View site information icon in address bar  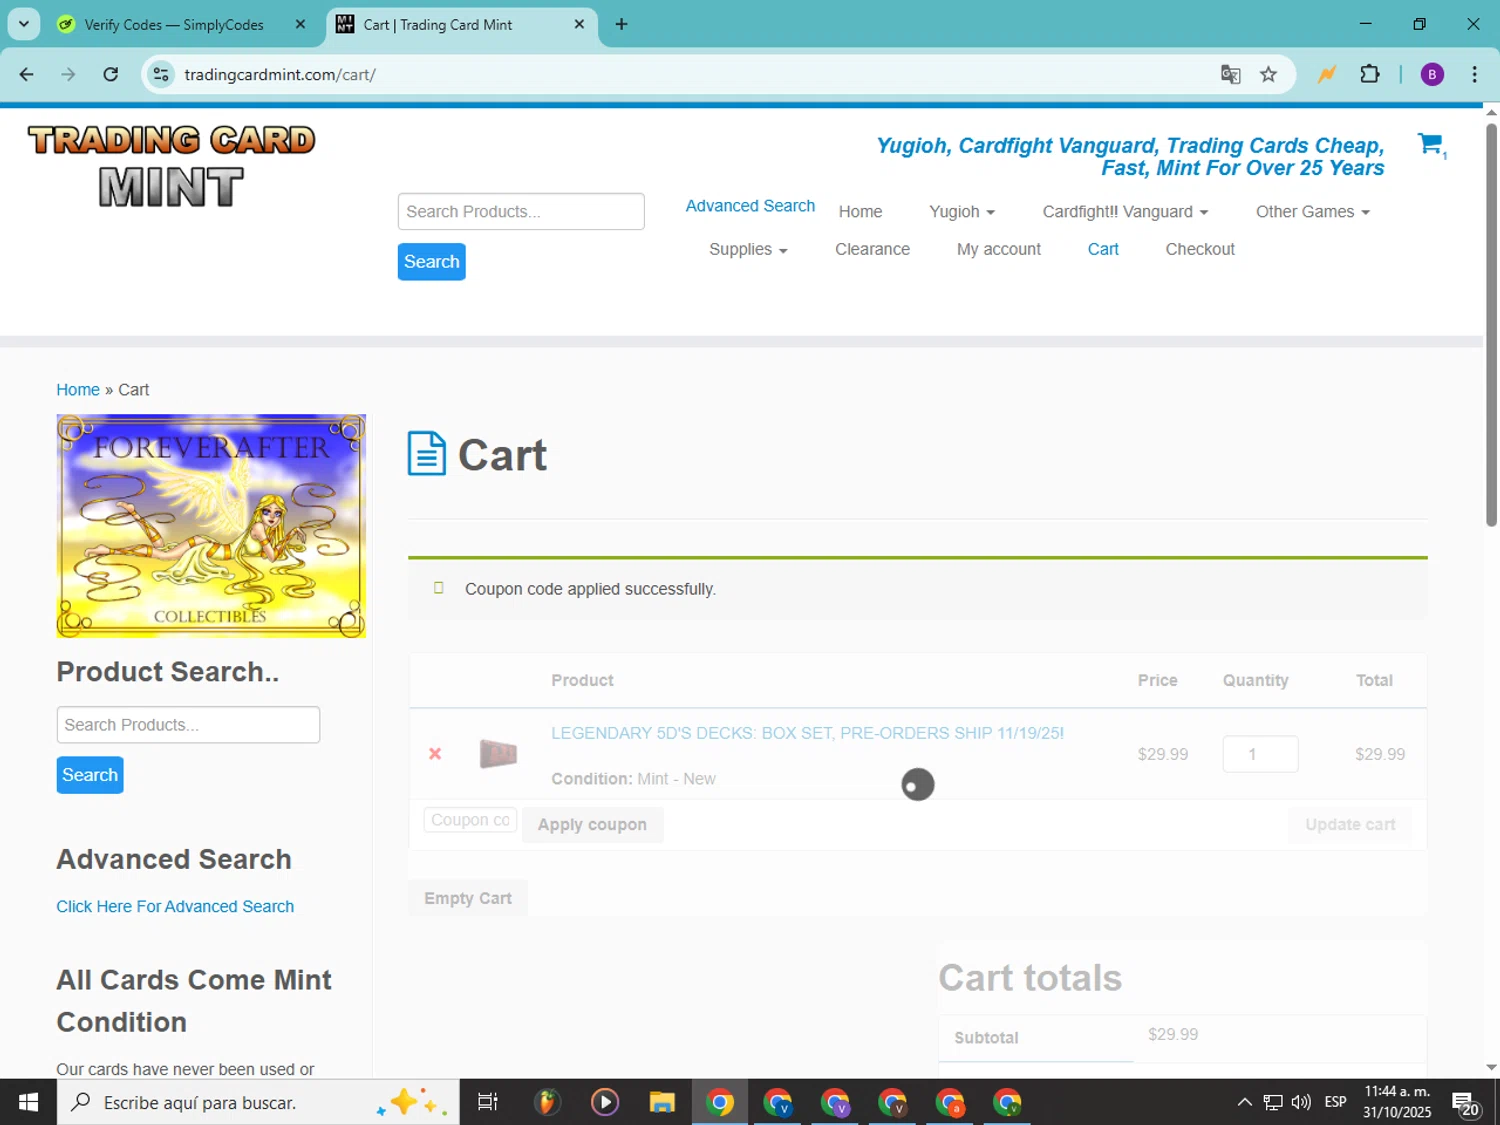pos(161,74)
